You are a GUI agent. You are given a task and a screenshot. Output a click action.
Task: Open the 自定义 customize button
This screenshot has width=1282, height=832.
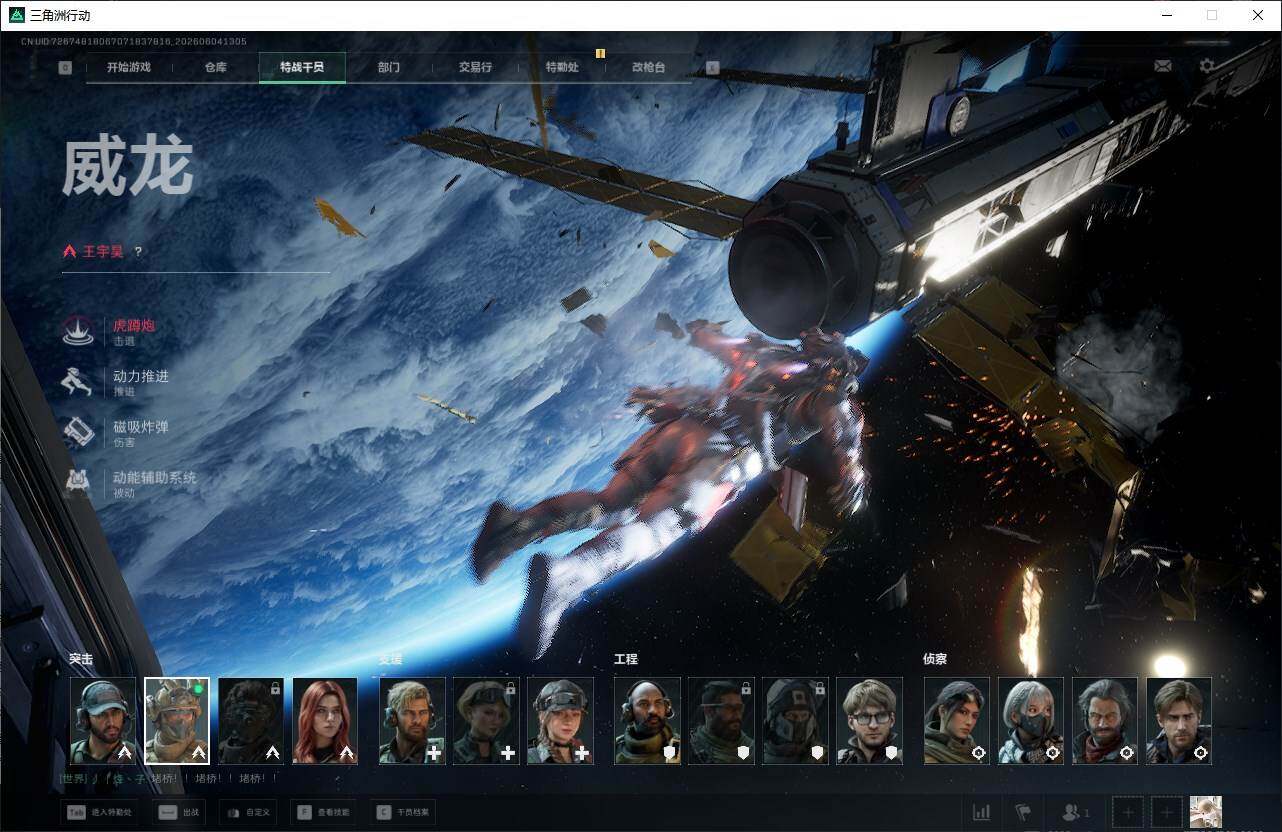(248, 812)
